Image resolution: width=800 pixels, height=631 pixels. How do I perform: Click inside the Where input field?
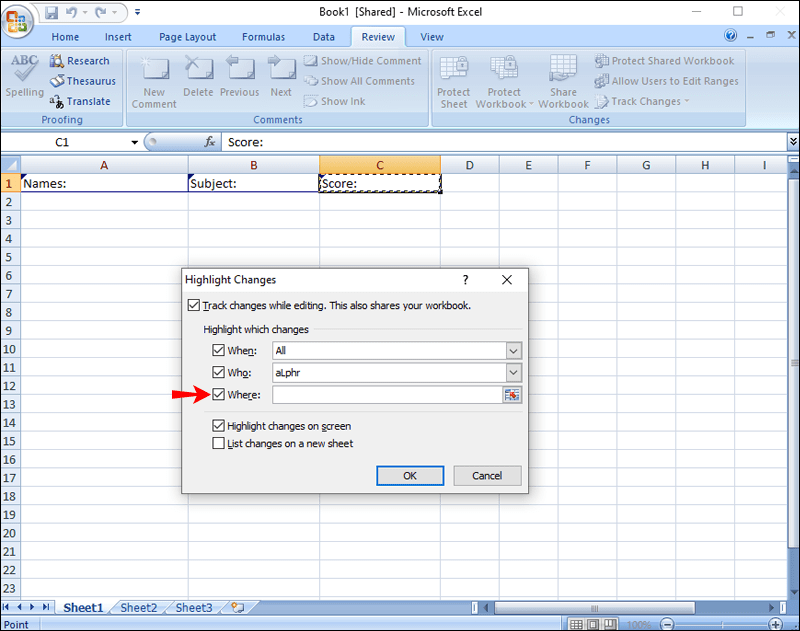tap(388, 395)
